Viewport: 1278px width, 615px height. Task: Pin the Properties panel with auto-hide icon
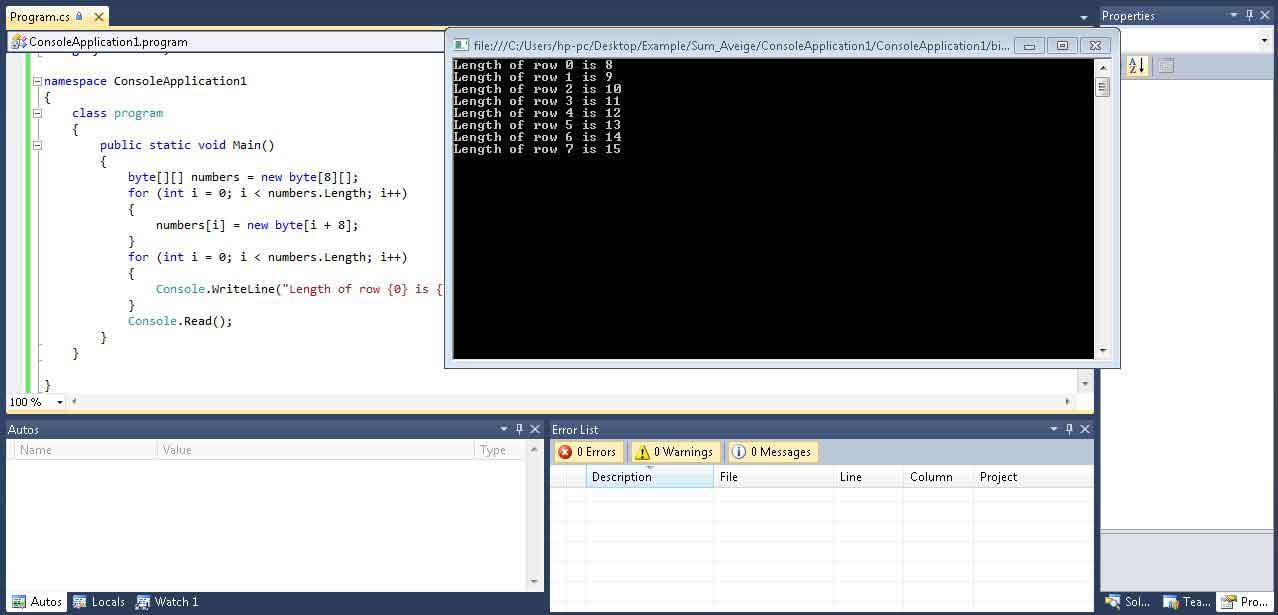coord(1250,15)
